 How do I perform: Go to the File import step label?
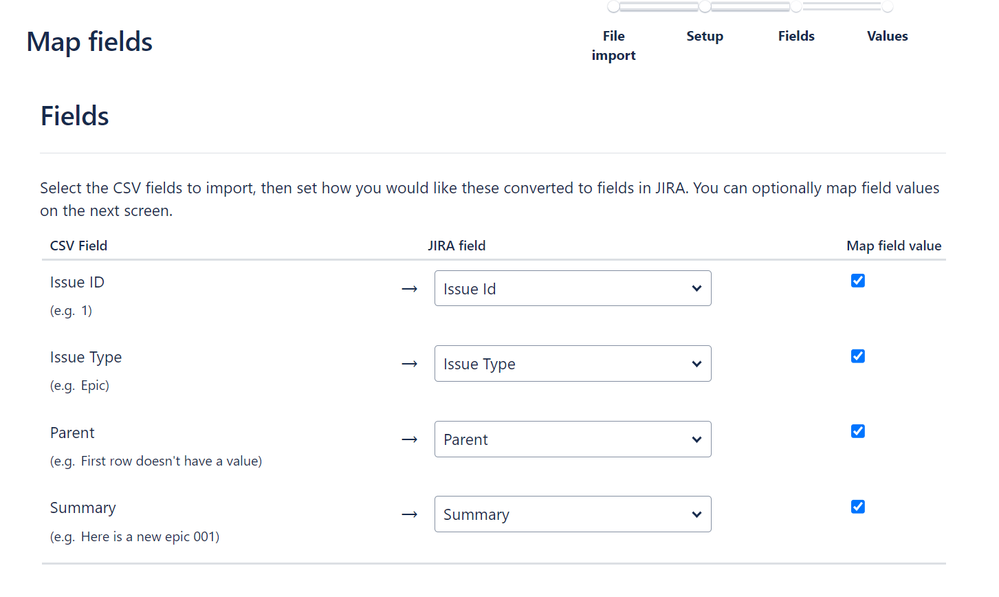pyautogui.click(x=613, y=45)
